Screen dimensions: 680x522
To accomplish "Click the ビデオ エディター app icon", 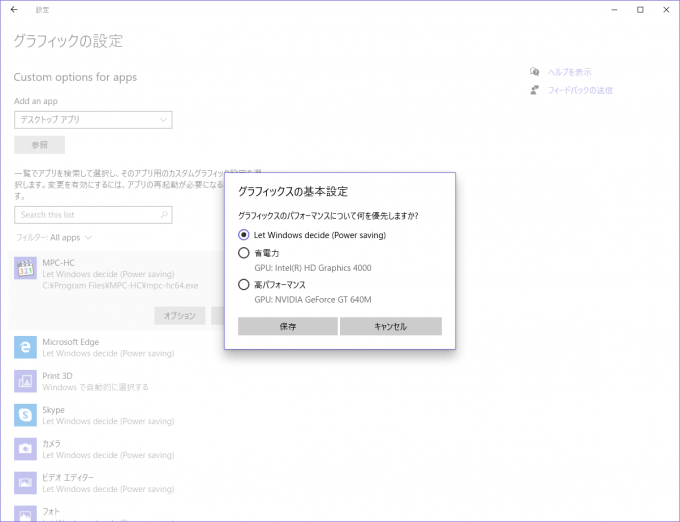I will click(x=25, y=483).
